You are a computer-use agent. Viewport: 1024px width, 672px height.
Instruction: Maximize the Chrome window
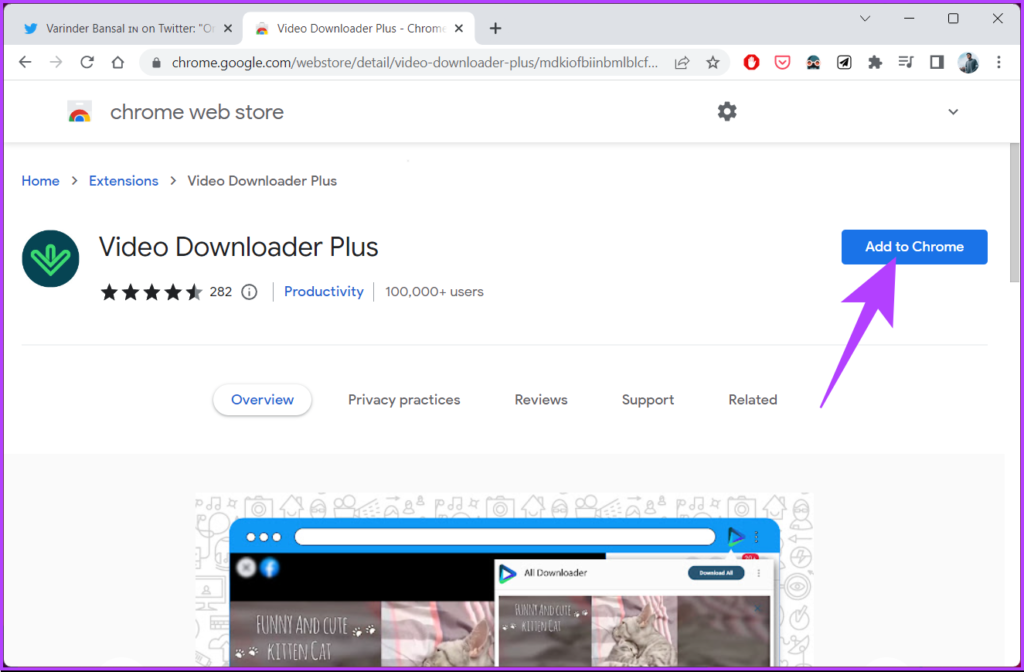click(953, 19)
